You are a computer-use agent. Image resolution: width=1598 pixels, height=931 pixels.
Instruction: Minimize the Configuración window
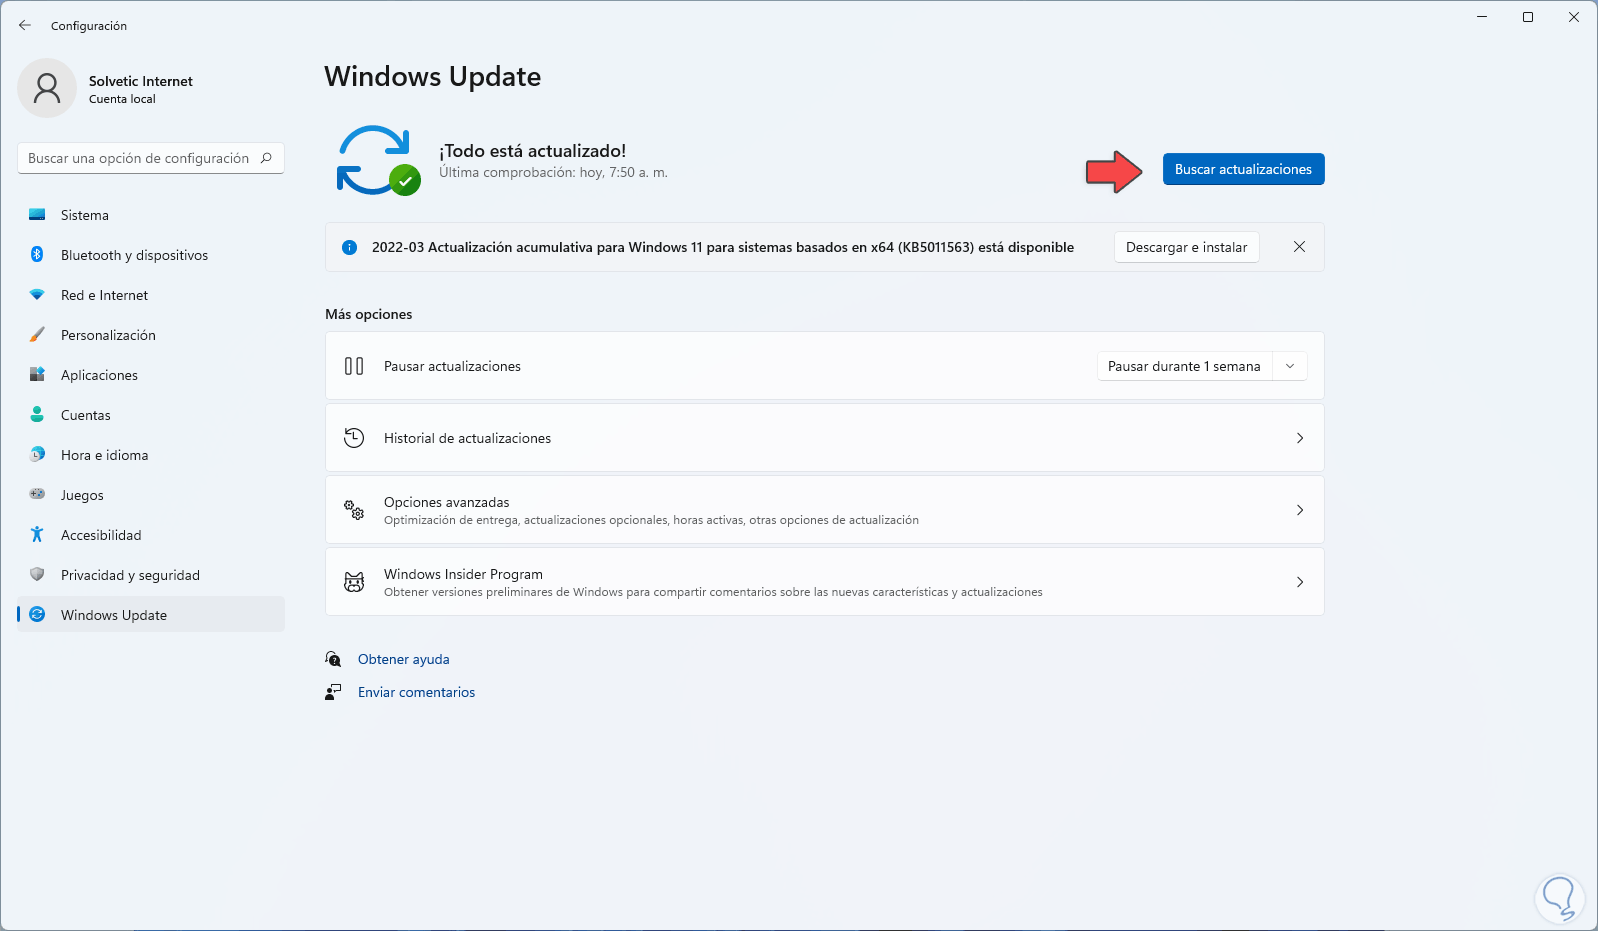pos(1482,17)
